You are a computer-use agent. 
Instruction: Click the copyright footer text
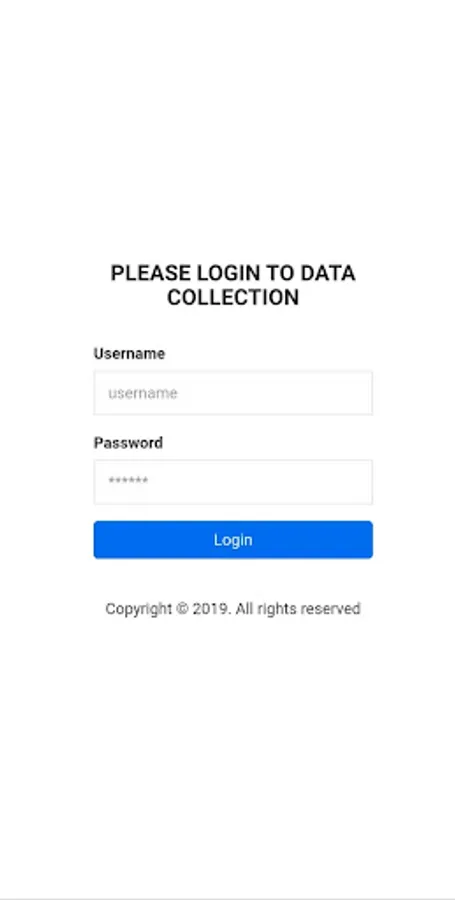coord(233,609)
